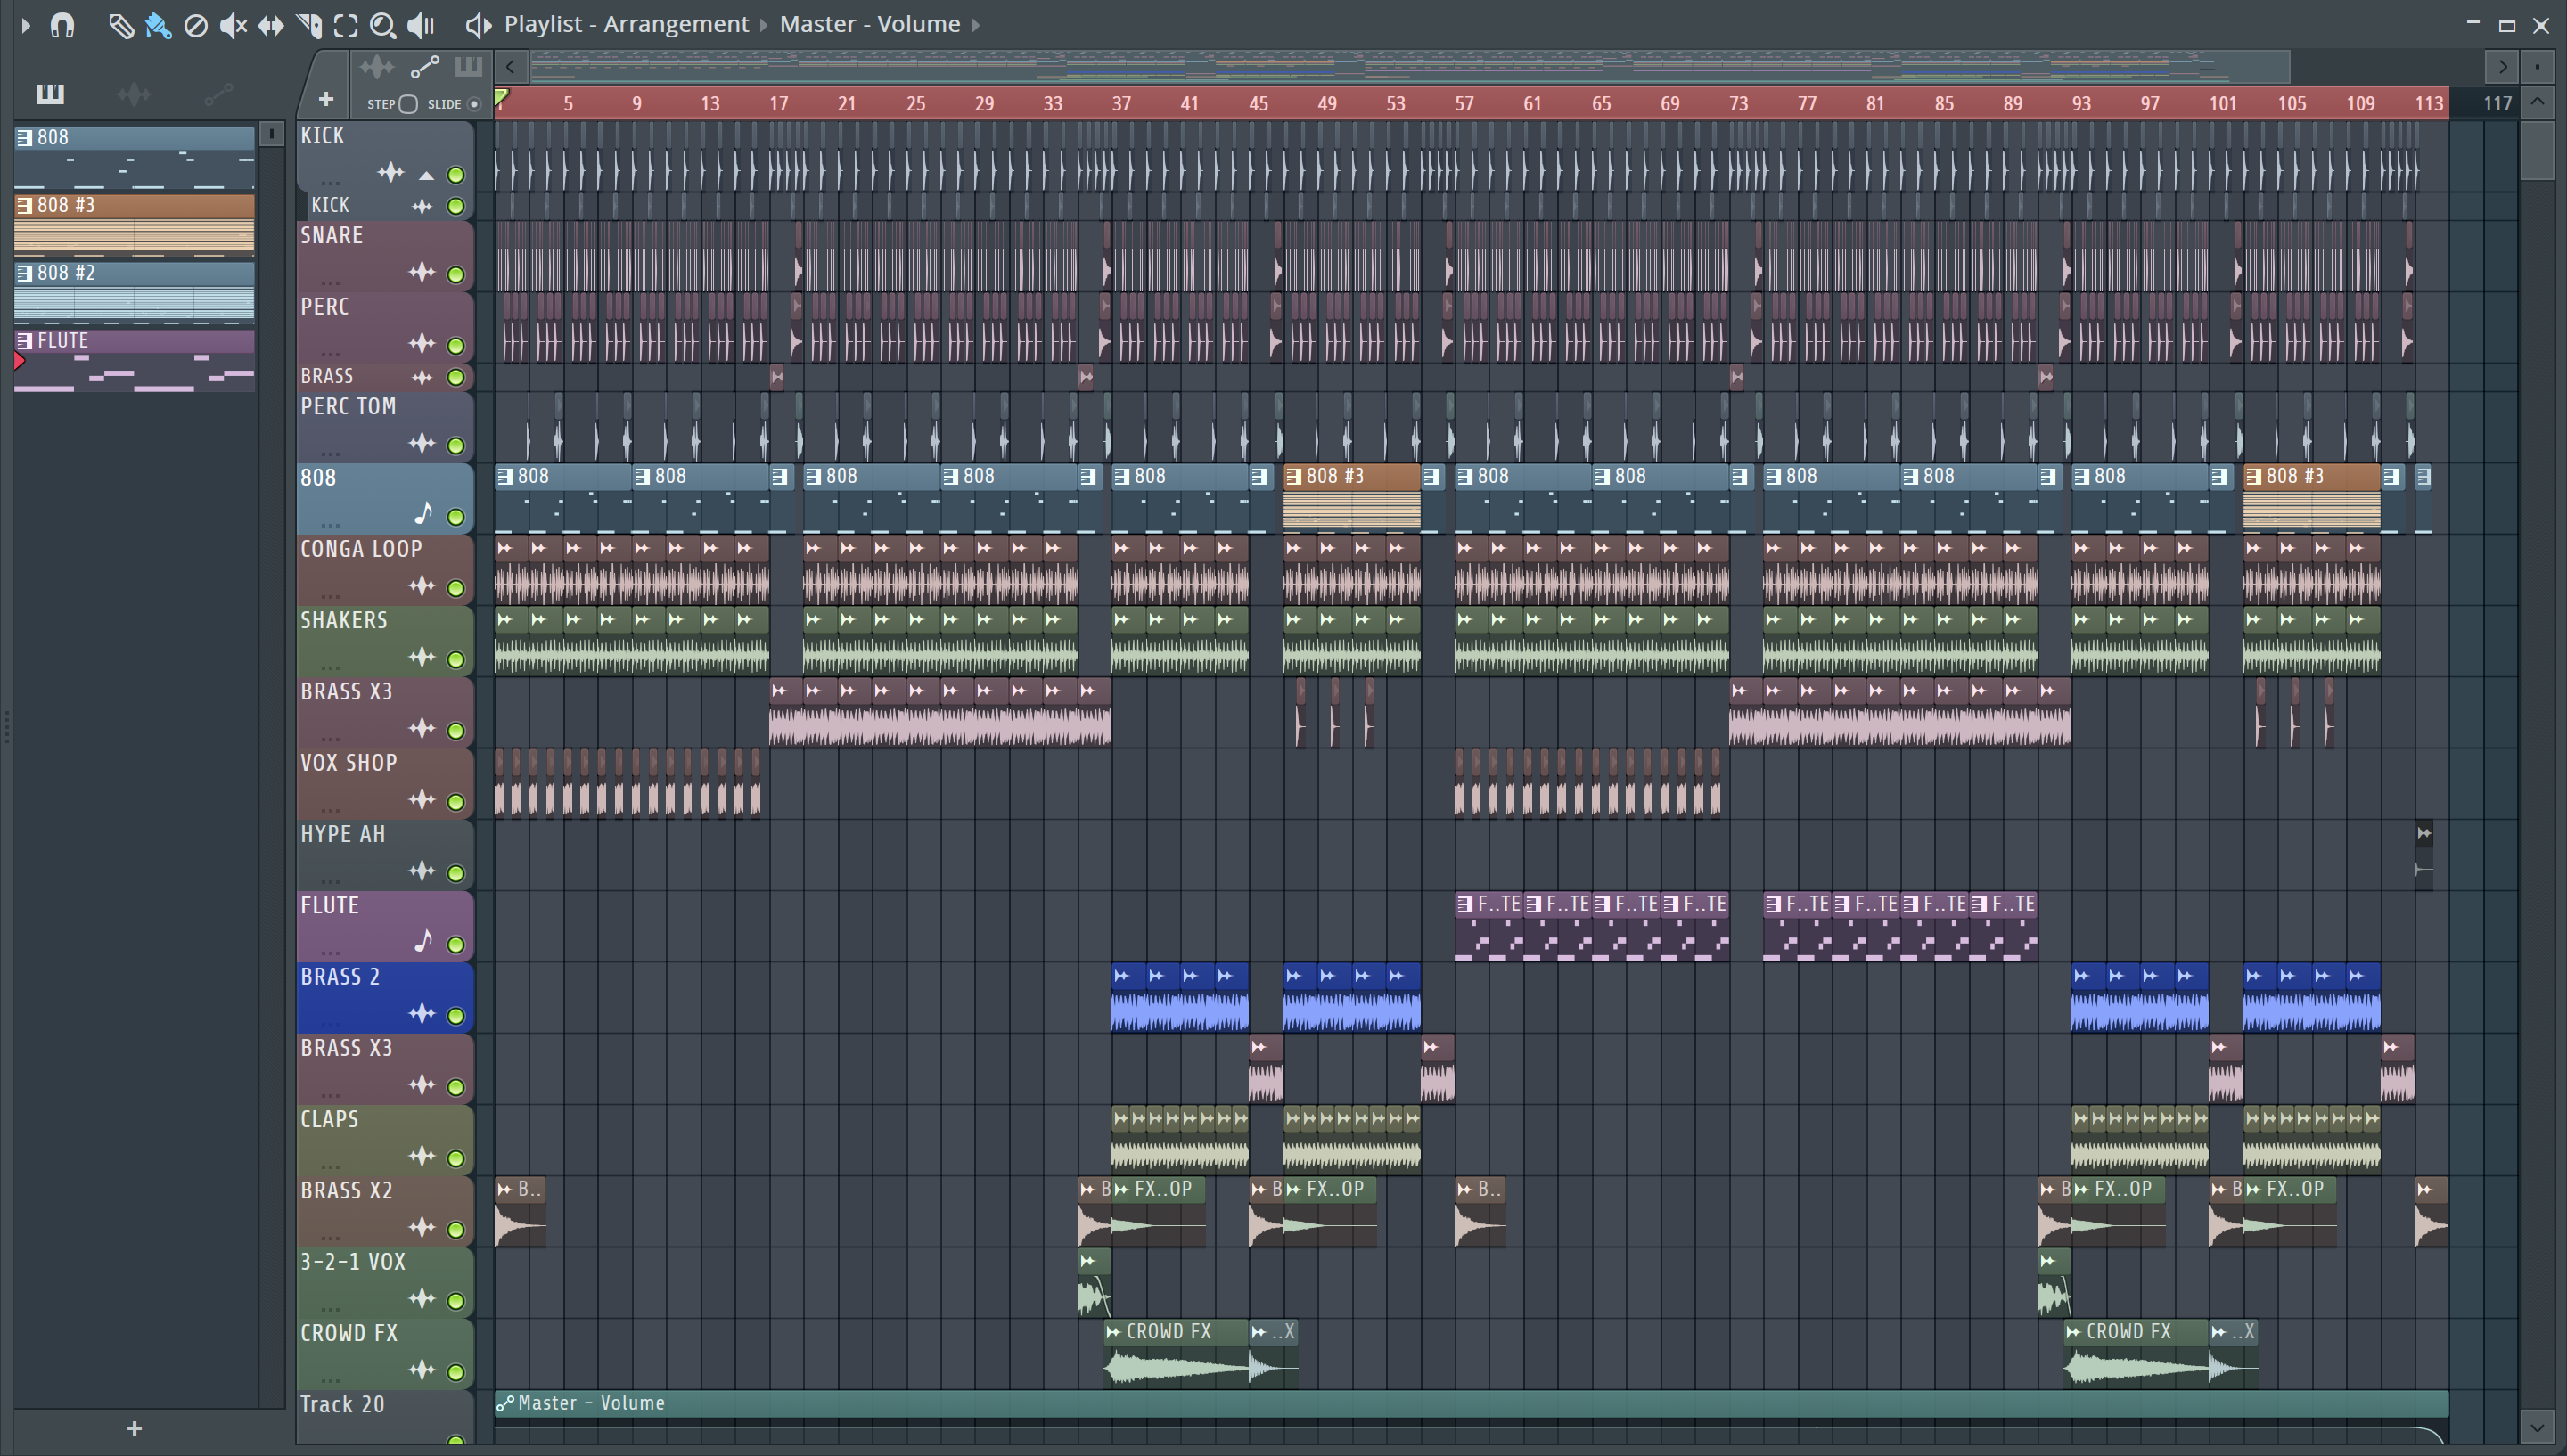
Task: Select the Playback speaker tool
Action: click(421, 25)
